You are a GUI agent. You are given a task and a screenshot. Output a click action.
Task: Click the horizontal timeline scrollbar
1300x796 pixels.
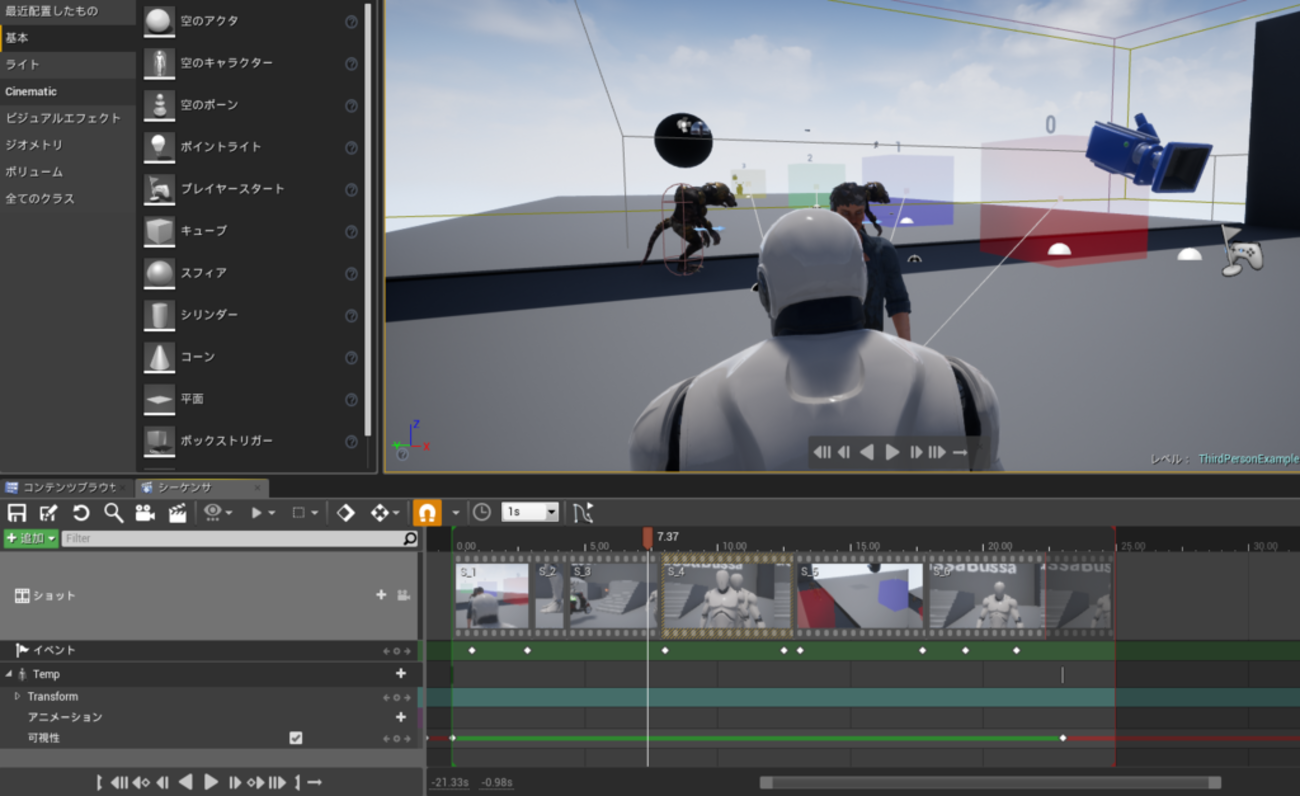coord(989,783)
